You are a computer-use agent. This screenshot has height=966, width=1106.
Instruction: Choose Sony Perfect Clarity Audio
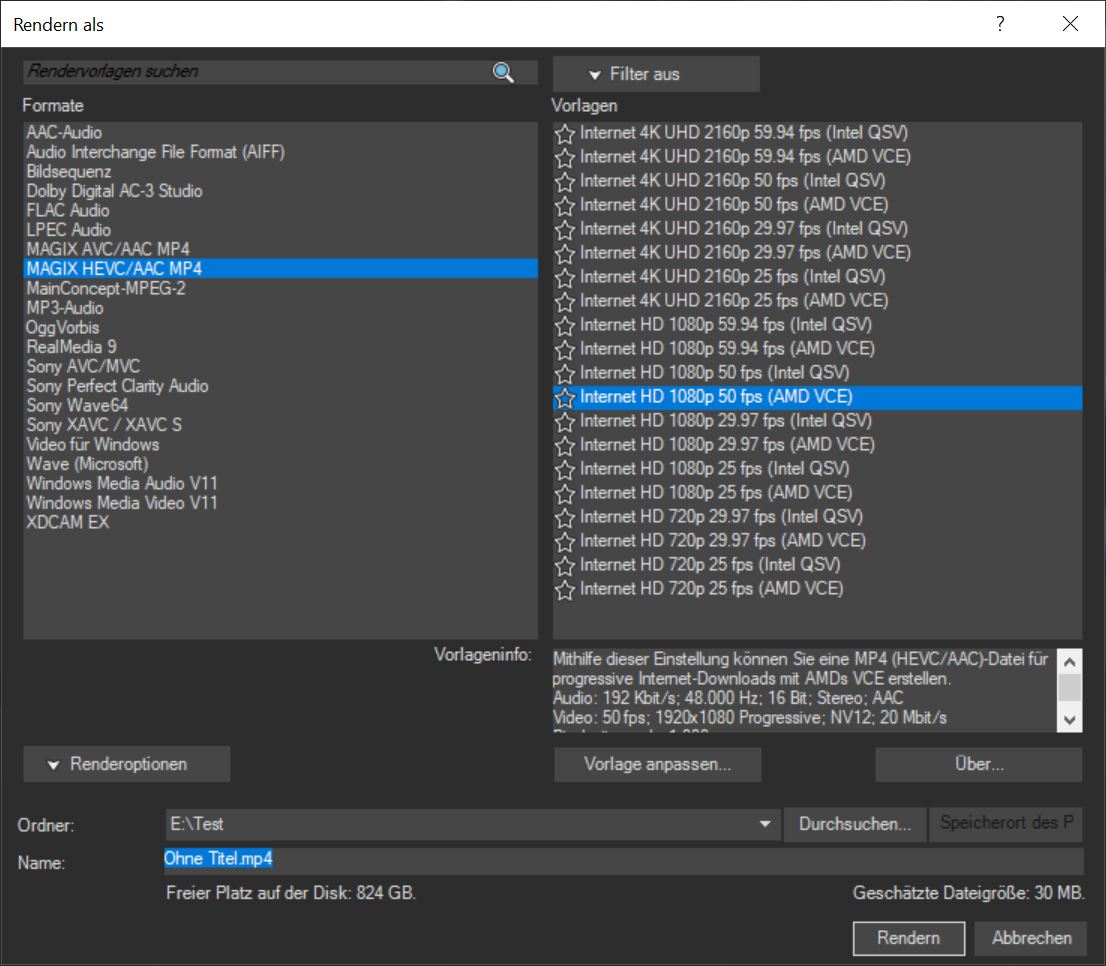point(280,386)
